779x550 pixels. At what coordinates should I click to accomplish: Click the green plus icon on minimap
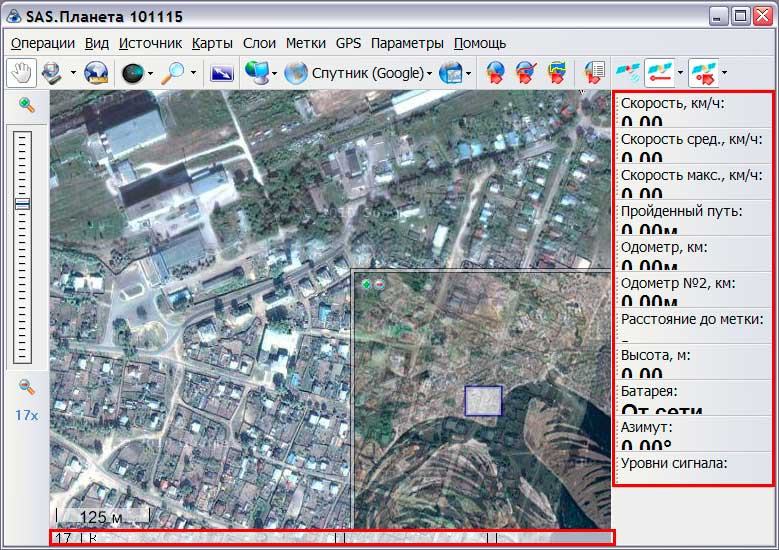[x=367, y=284]
